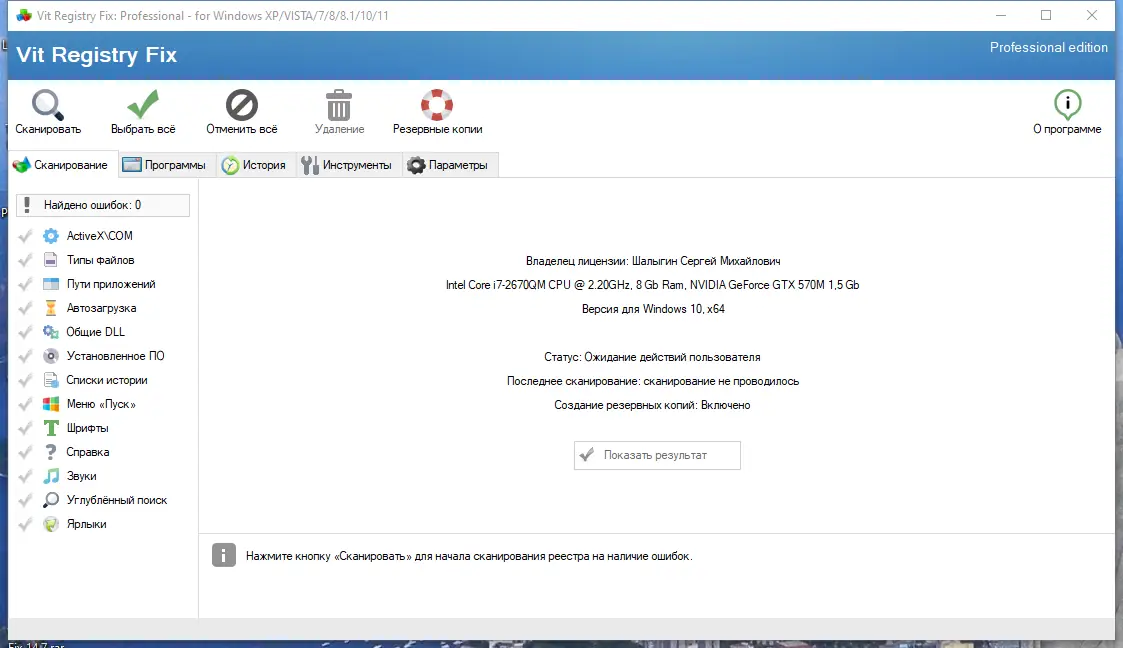This screenshot has width=1123, height=648.
Task: Click the Статус: Ожидание действий пользователя text
Action: [652, 357]
